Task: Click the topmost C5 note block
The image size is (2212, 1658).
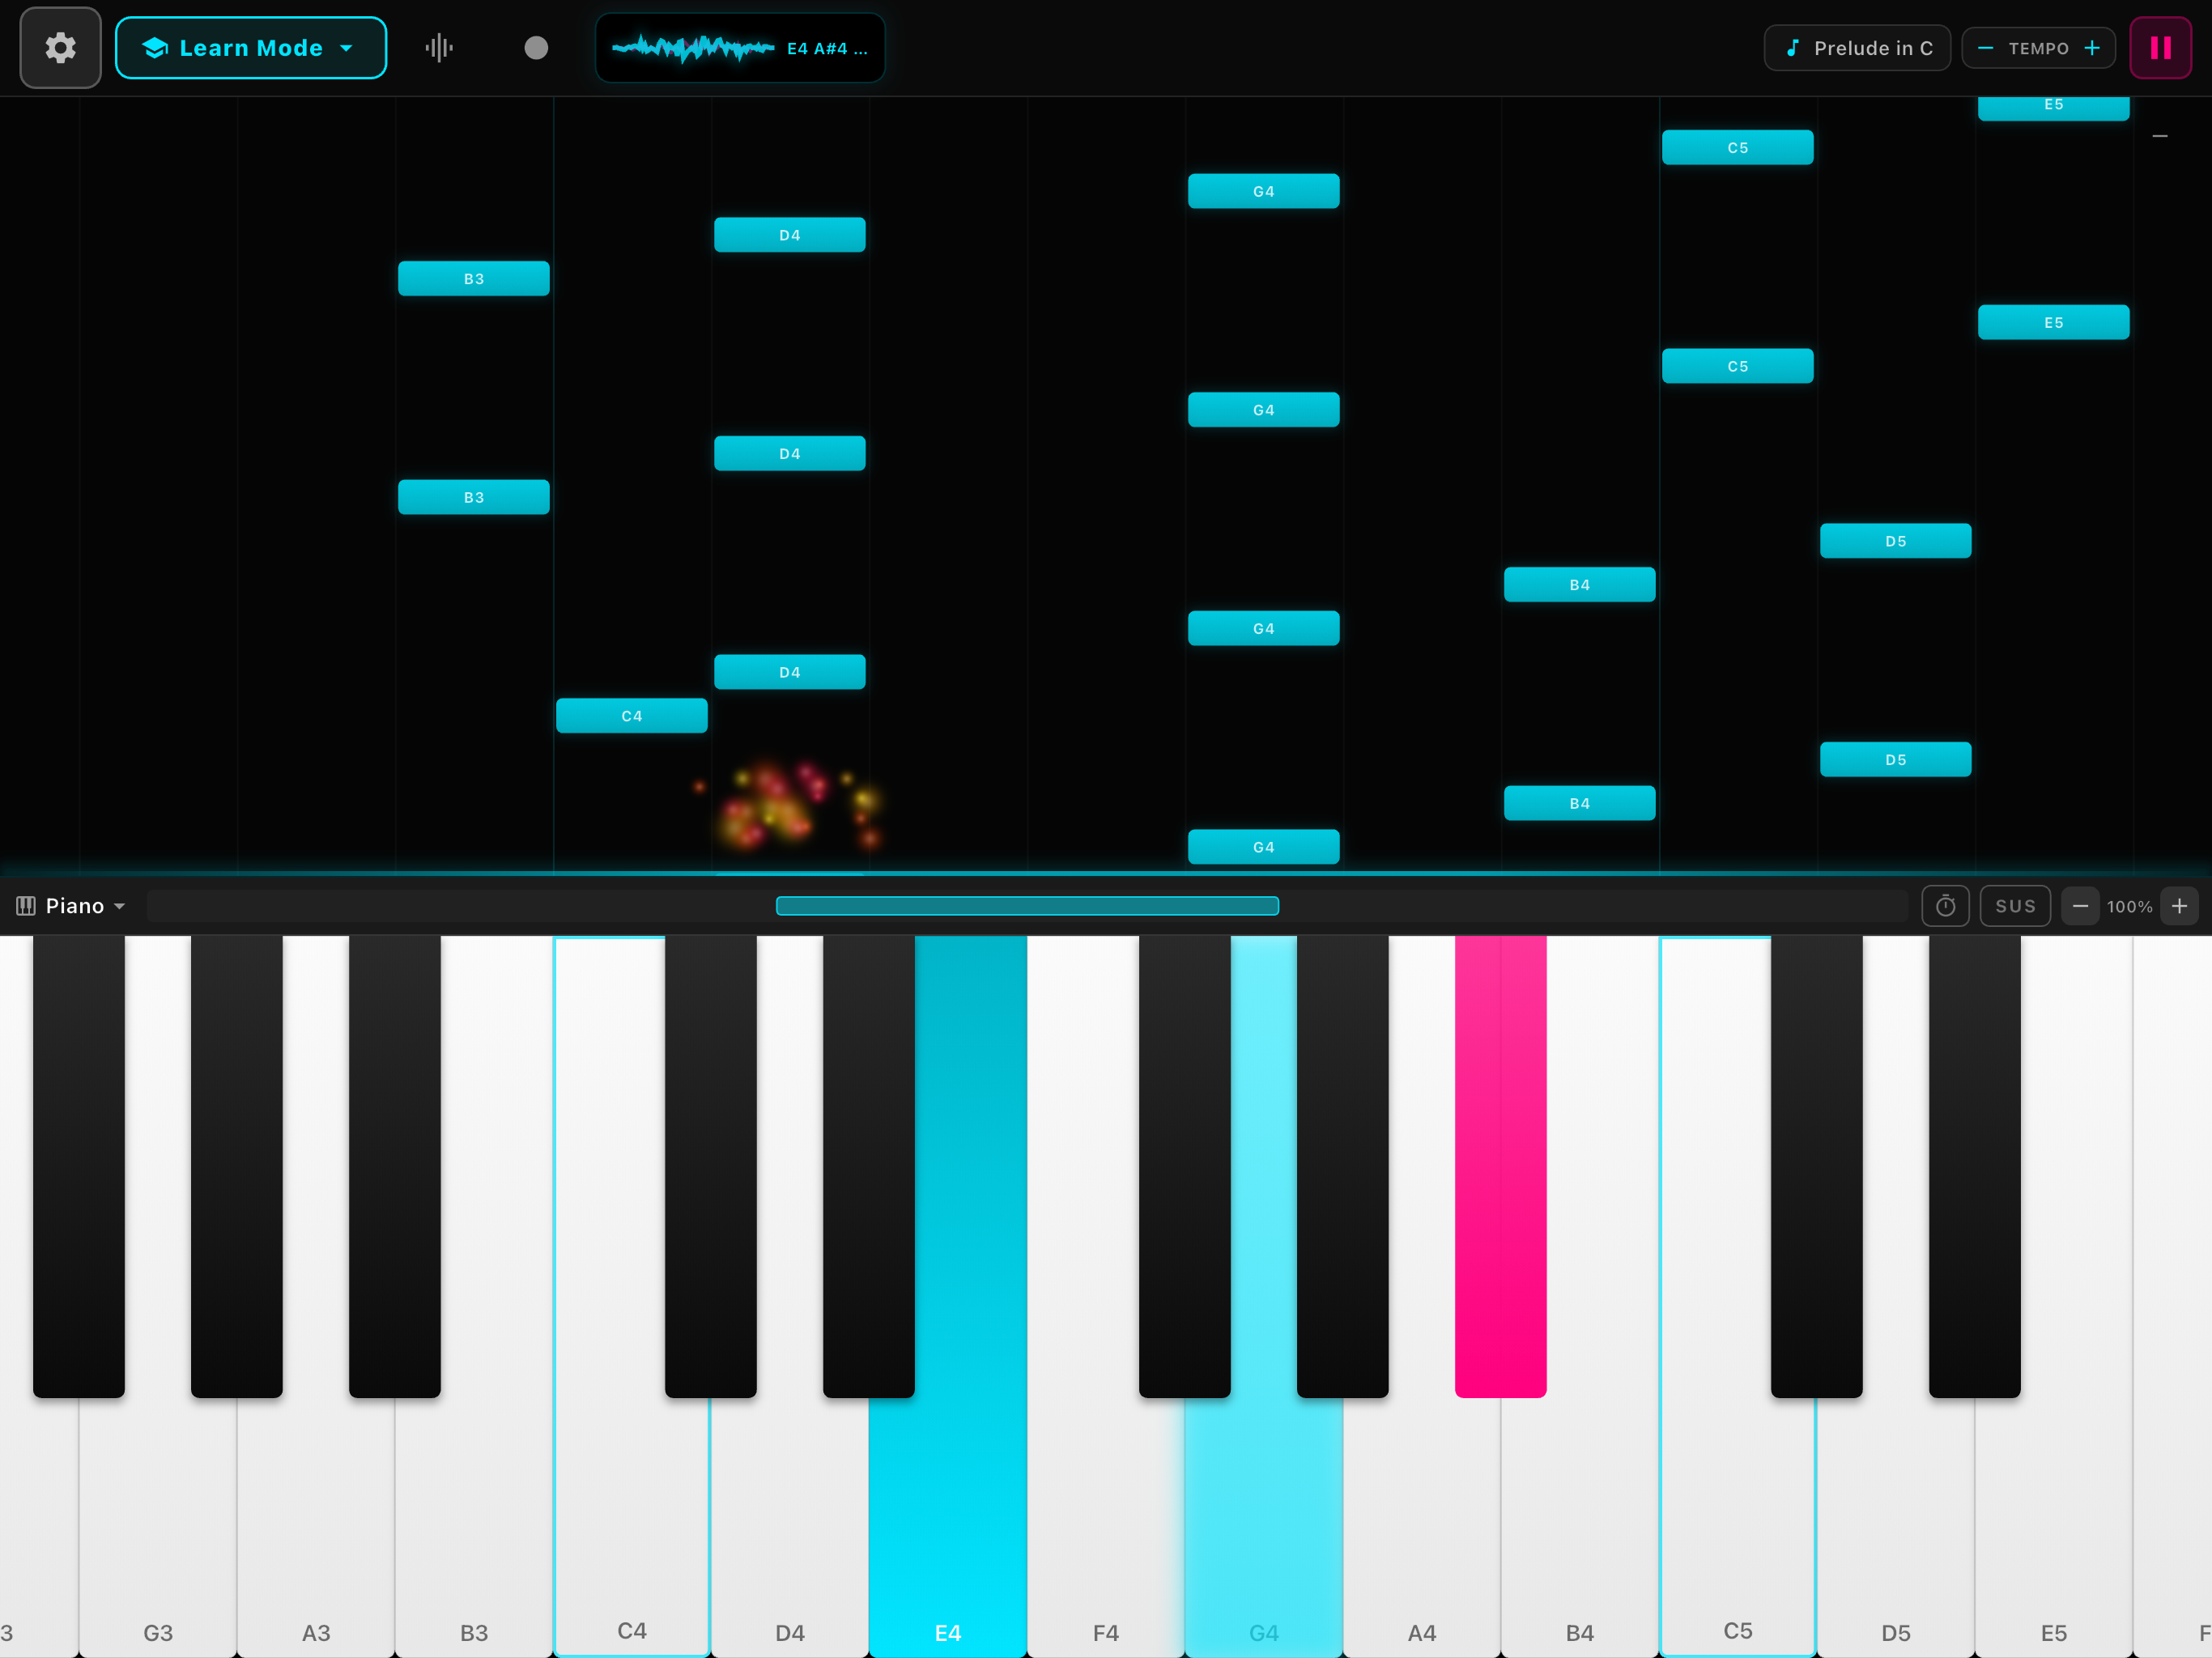Action: pyautogui.click(x=1738, y=148)
